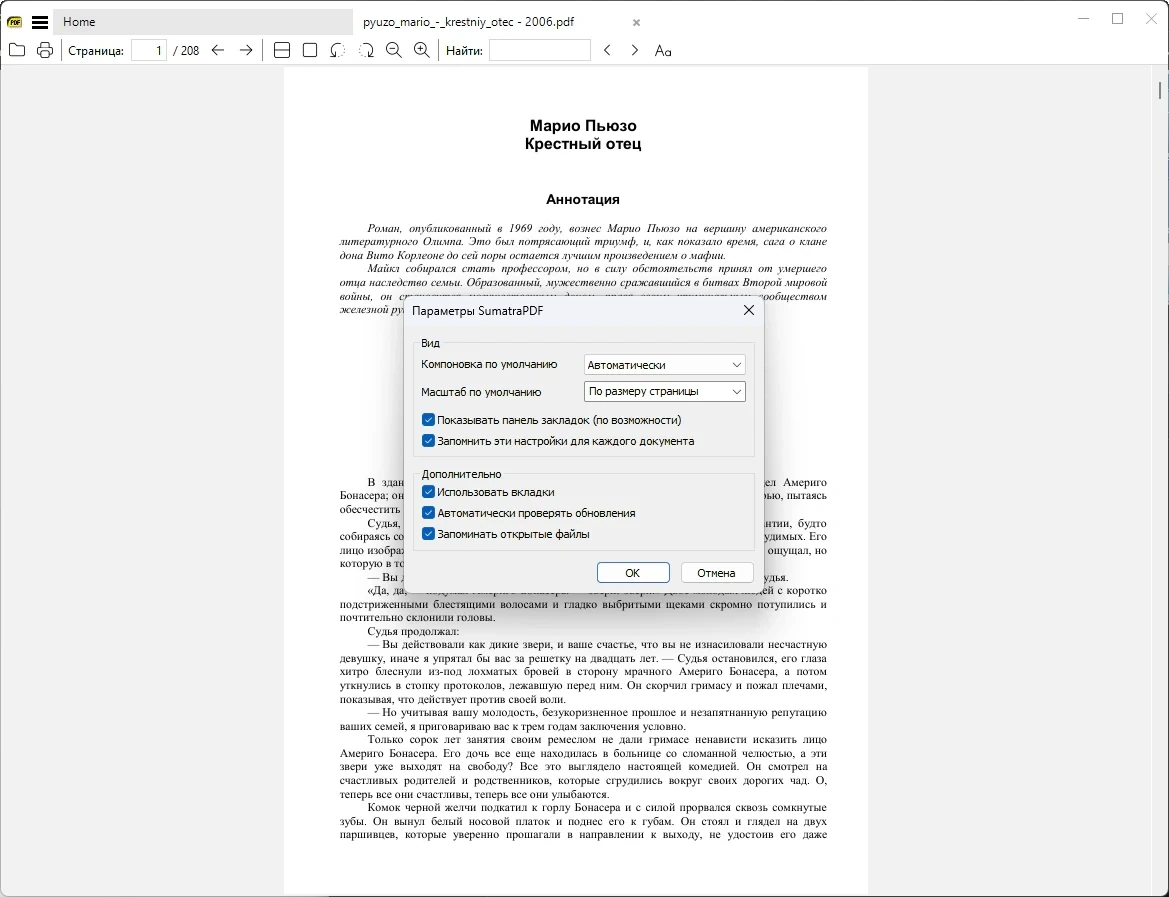Select single page fit icon

pos(310,50)
